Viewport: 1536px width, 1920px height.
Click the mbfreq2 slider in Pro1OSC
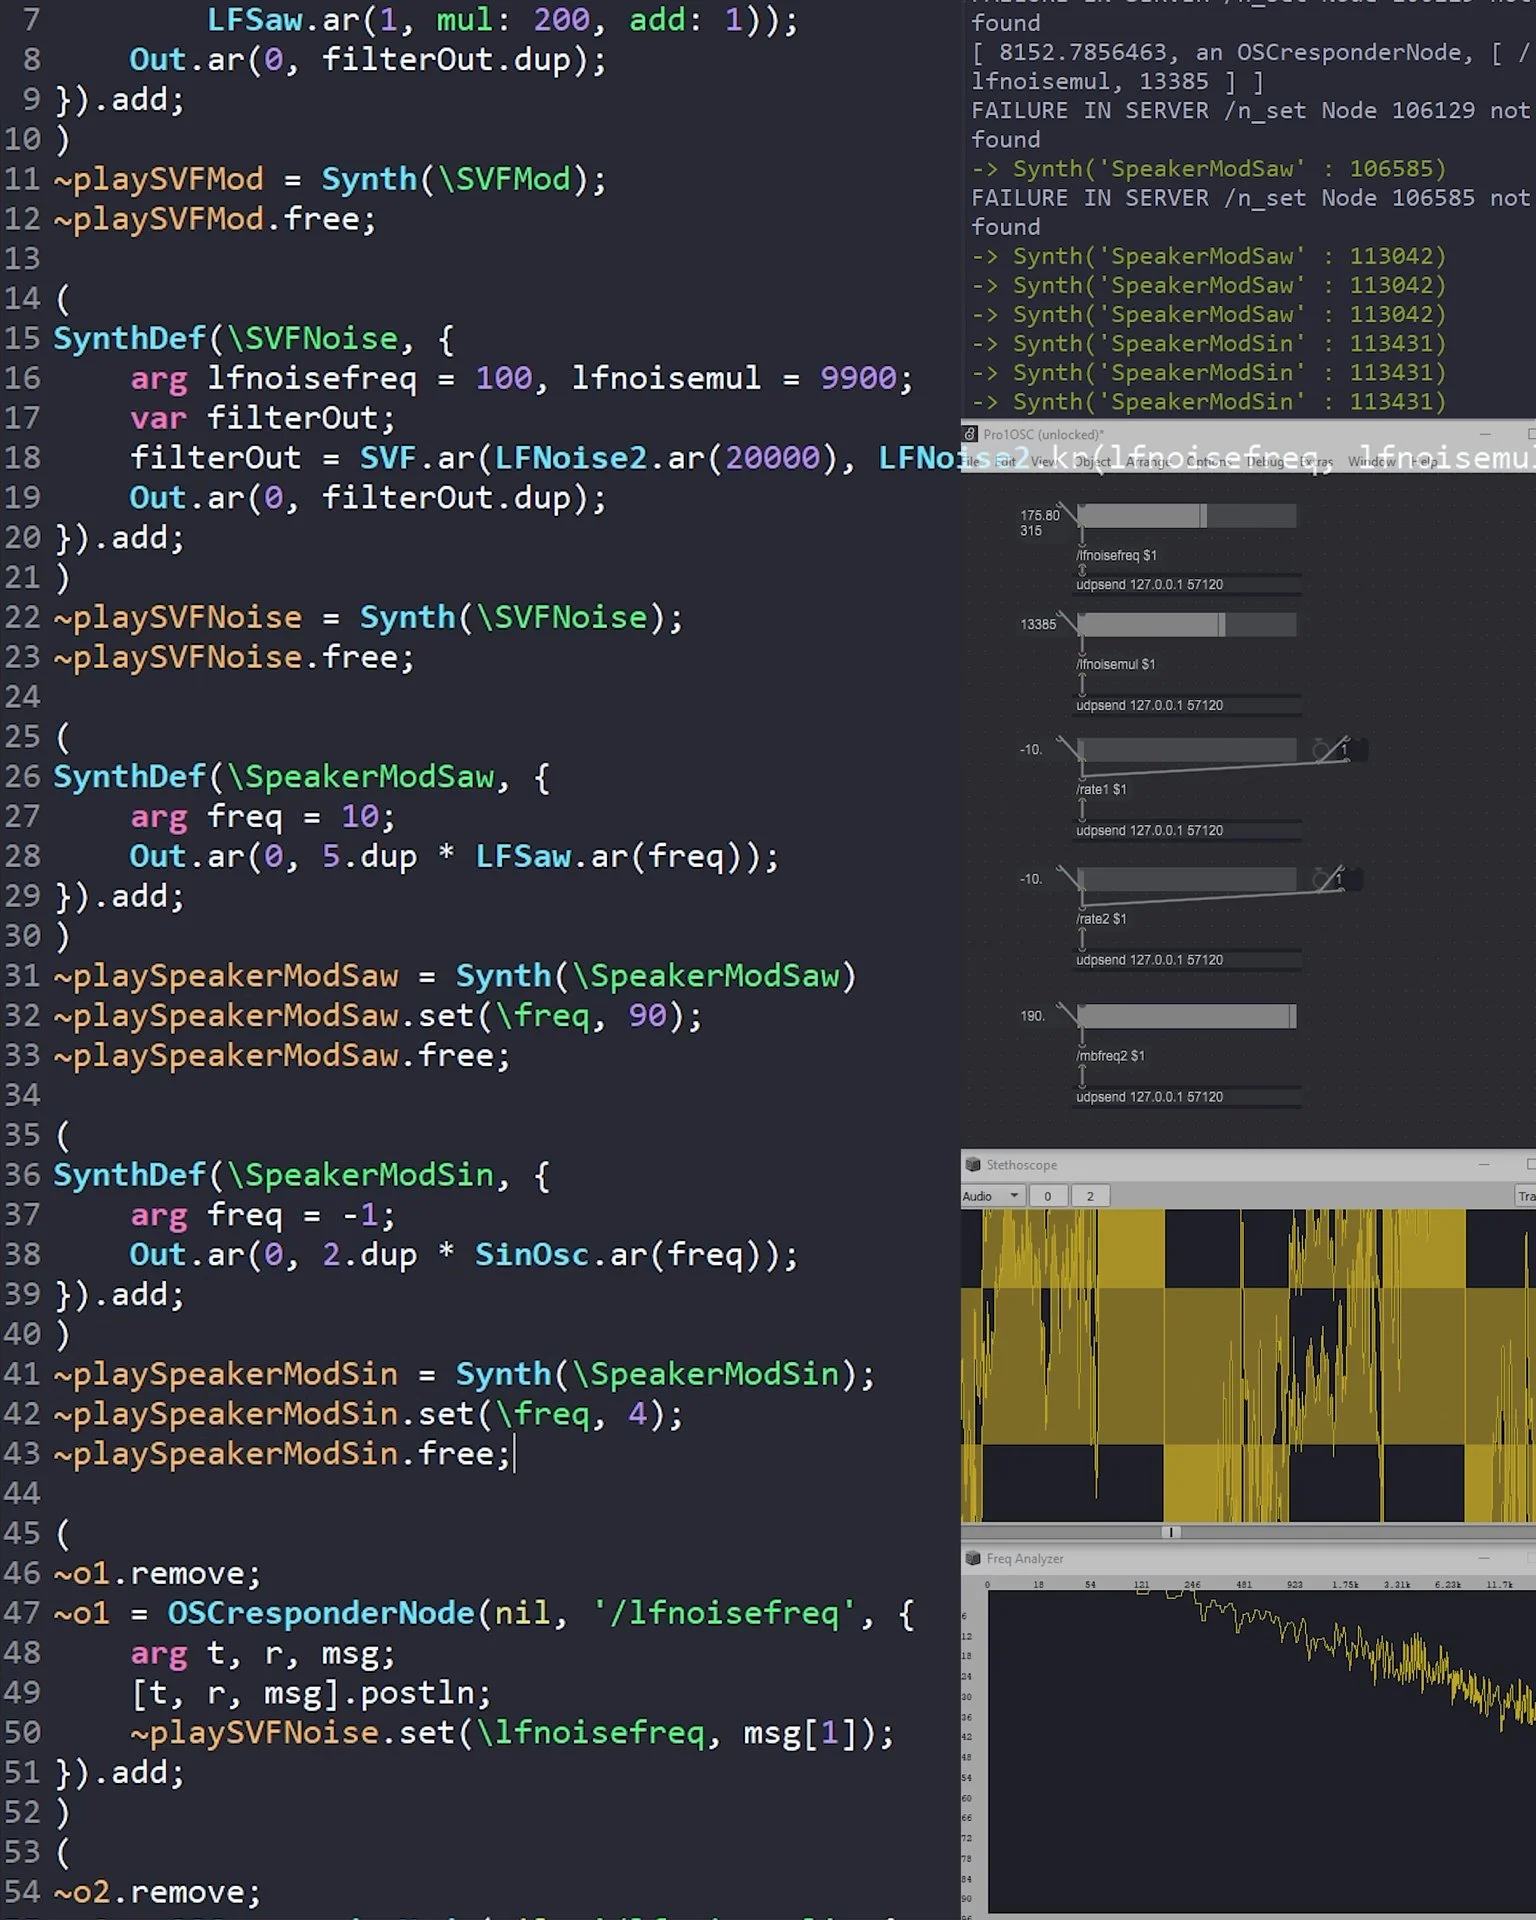(x=1187, y=1017)
